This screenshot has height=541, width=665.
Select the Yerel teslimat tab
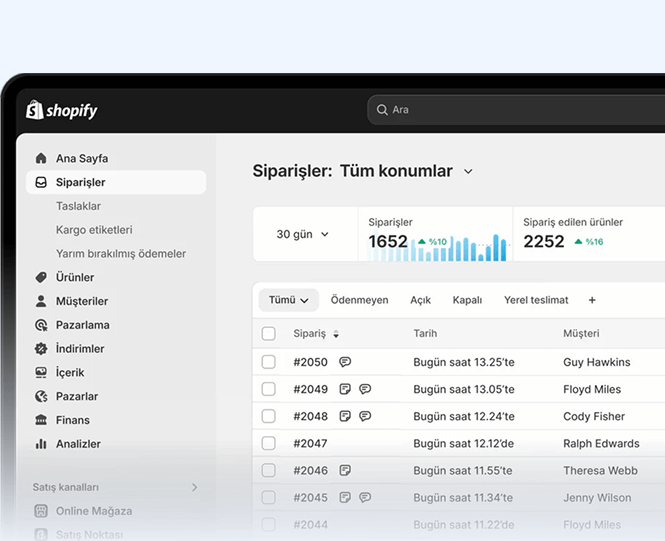point(536,300)
